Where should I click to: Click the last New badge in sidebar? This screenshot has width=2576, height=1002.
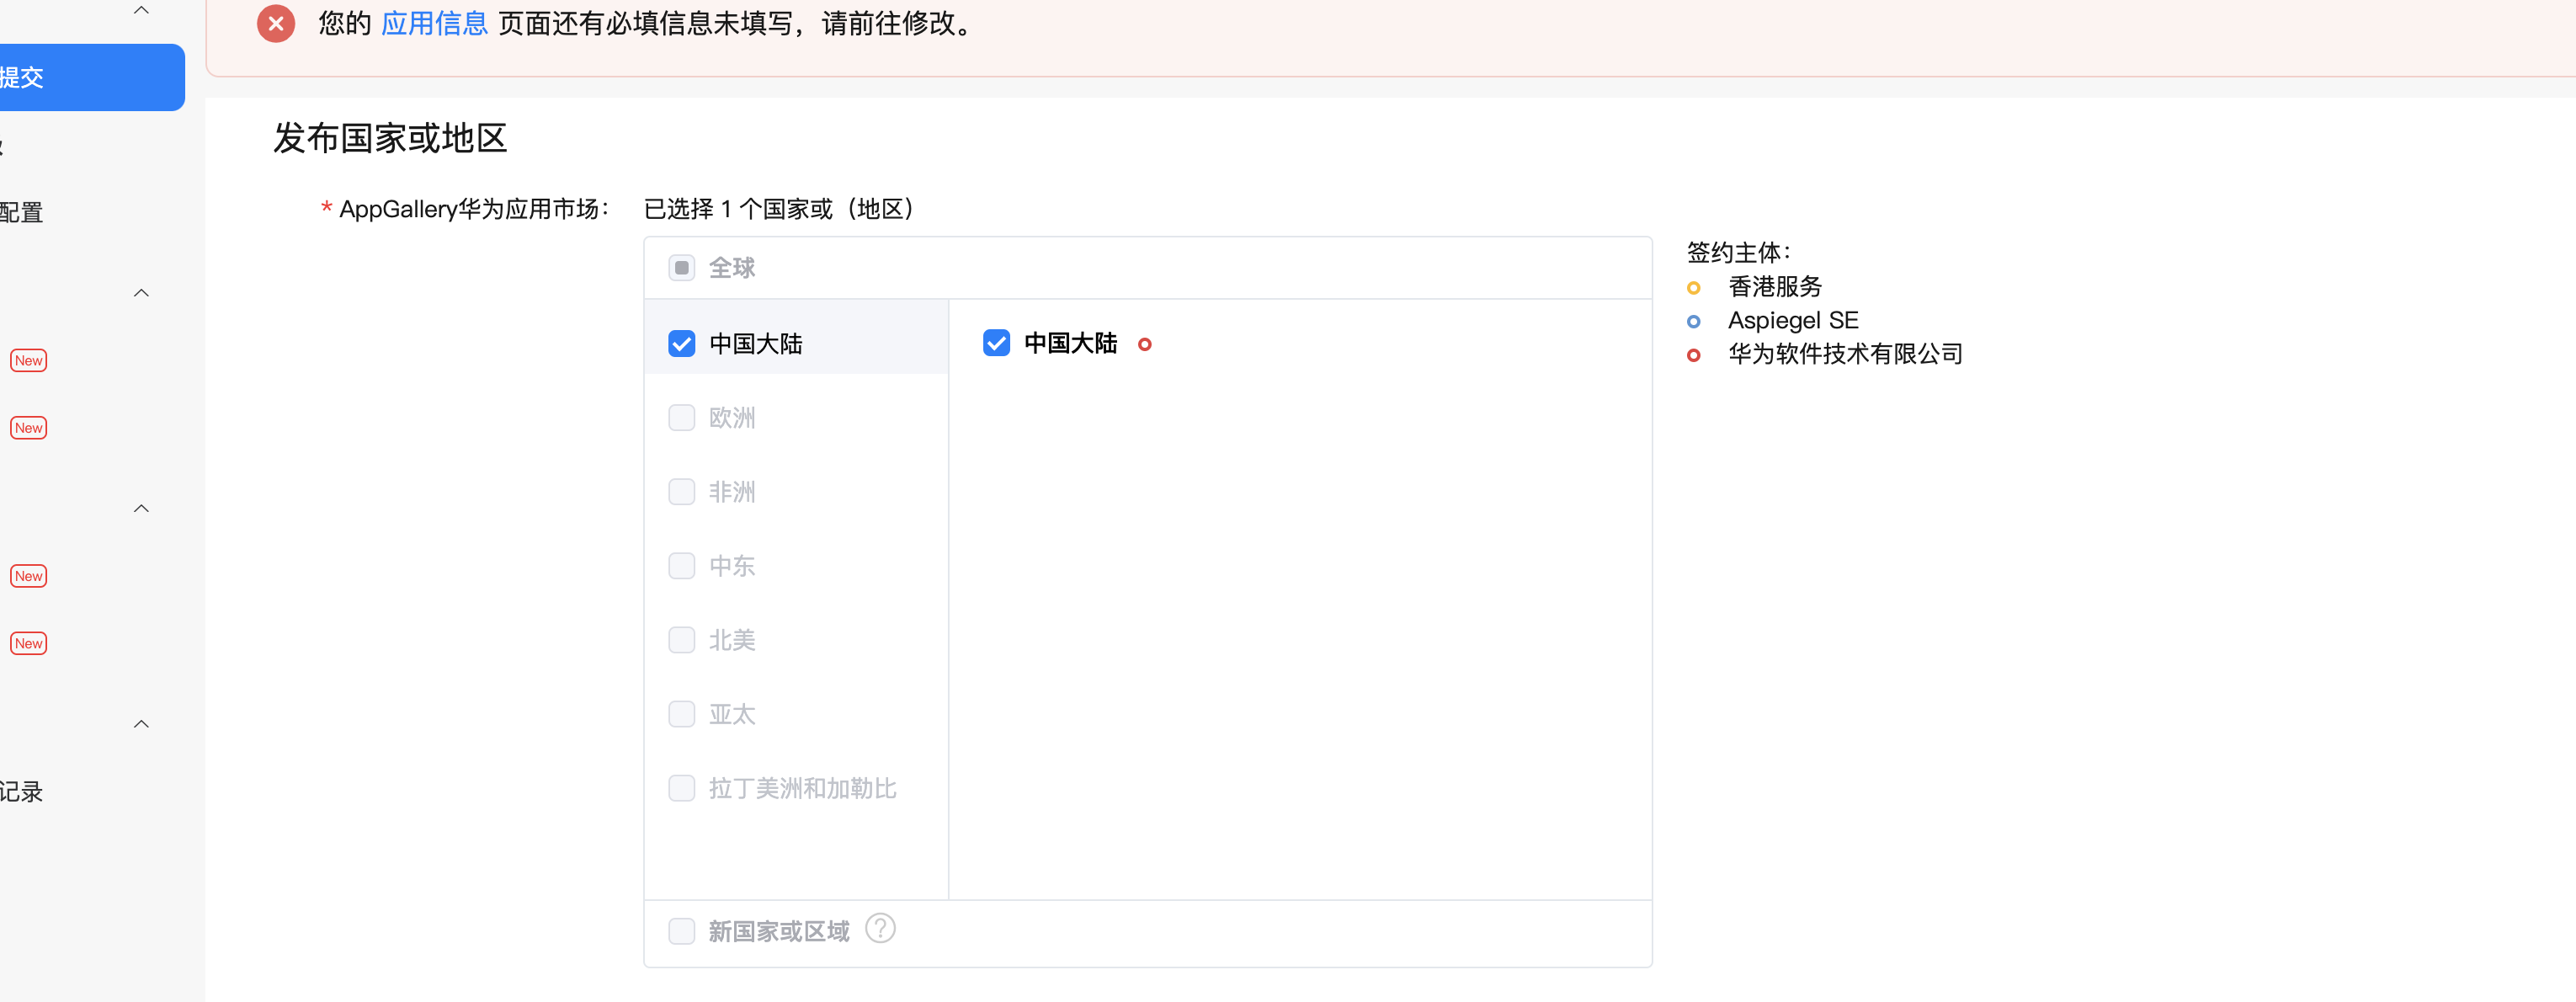29,643
